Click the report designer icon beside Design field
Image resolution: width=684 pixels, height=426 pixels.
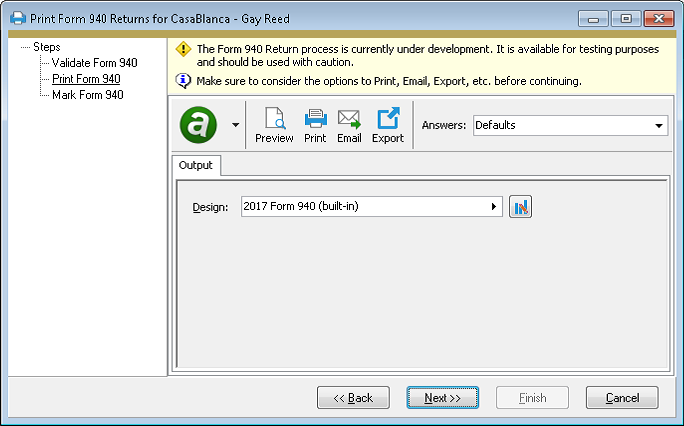[x=520, y=207]
